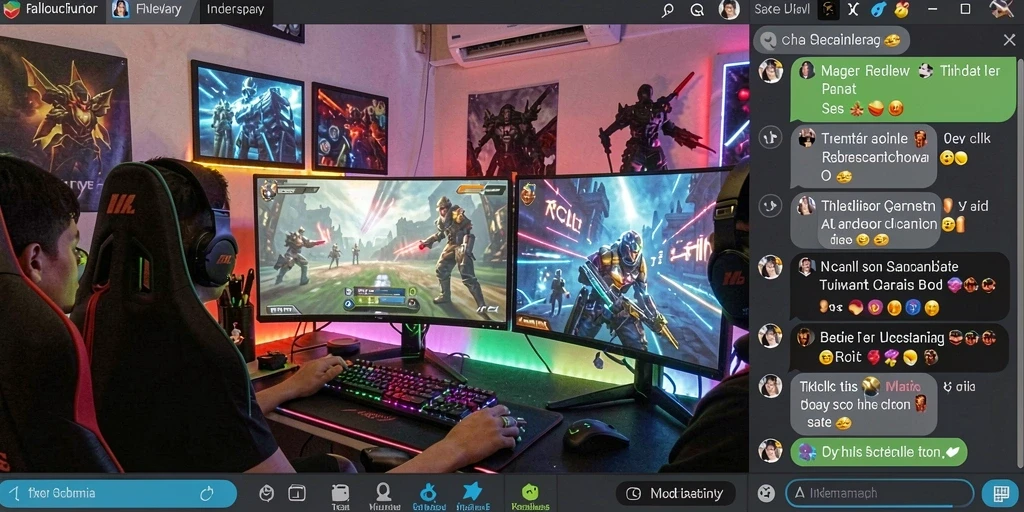Click the blue medal icon in bottom toolbar

pyautogui.click(x=429, y=492)
